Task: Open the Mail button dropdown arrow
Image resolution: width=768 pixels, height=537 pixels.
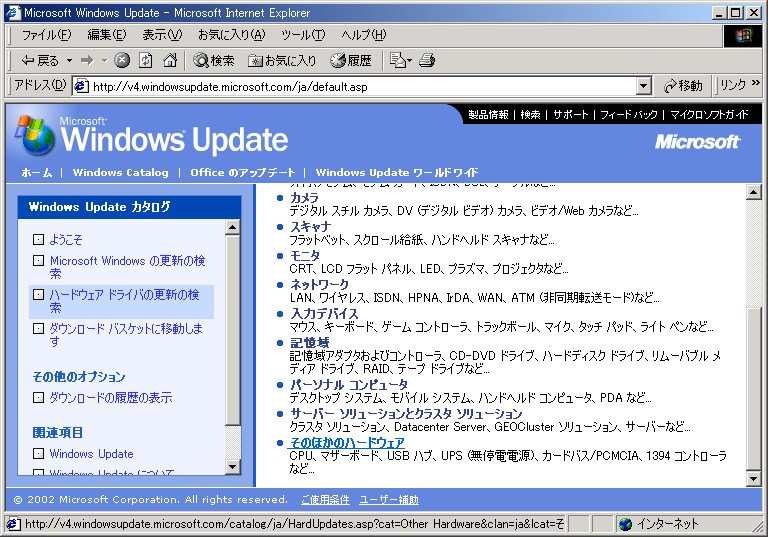Action: (x=409, y=61)
